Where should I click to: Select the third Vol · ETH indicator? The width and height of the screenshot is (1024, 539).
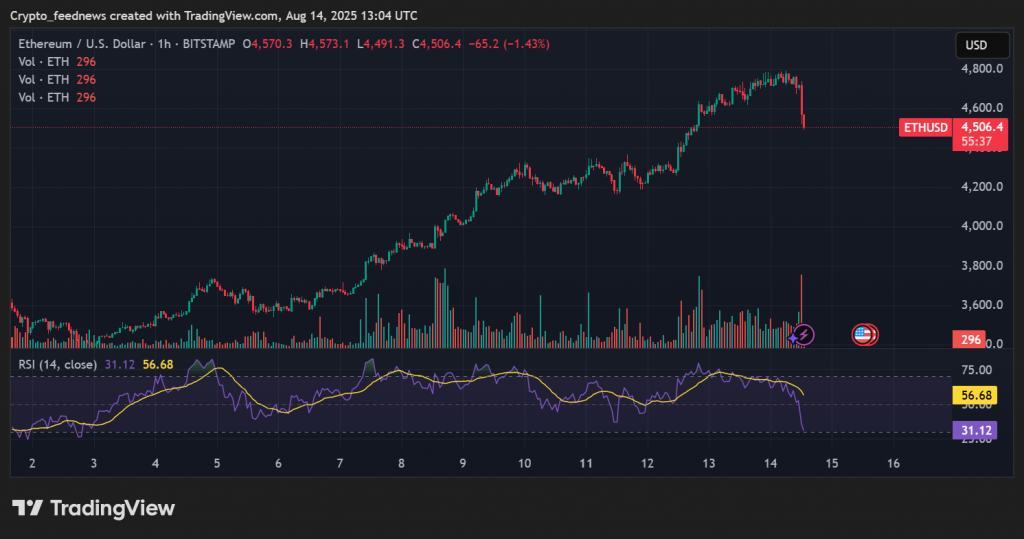click(x=45, y=97)
